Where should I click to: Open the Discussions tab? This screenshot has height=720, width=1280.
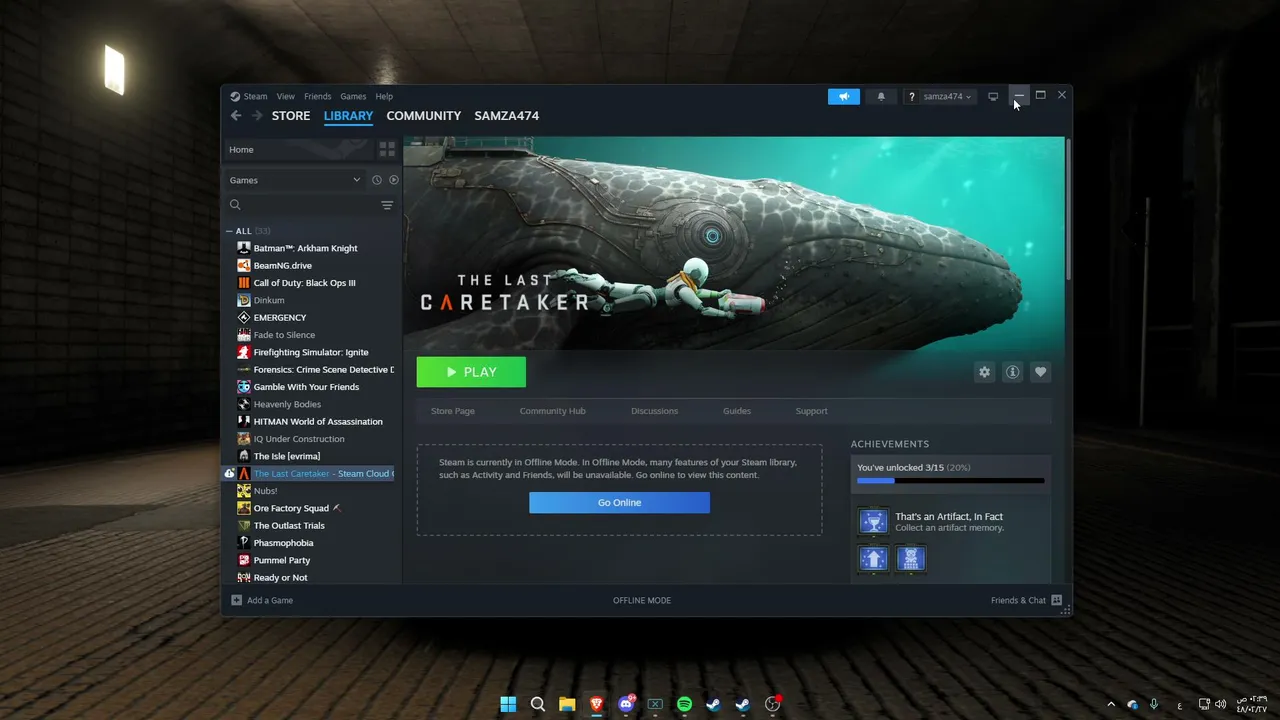(654, 411)
